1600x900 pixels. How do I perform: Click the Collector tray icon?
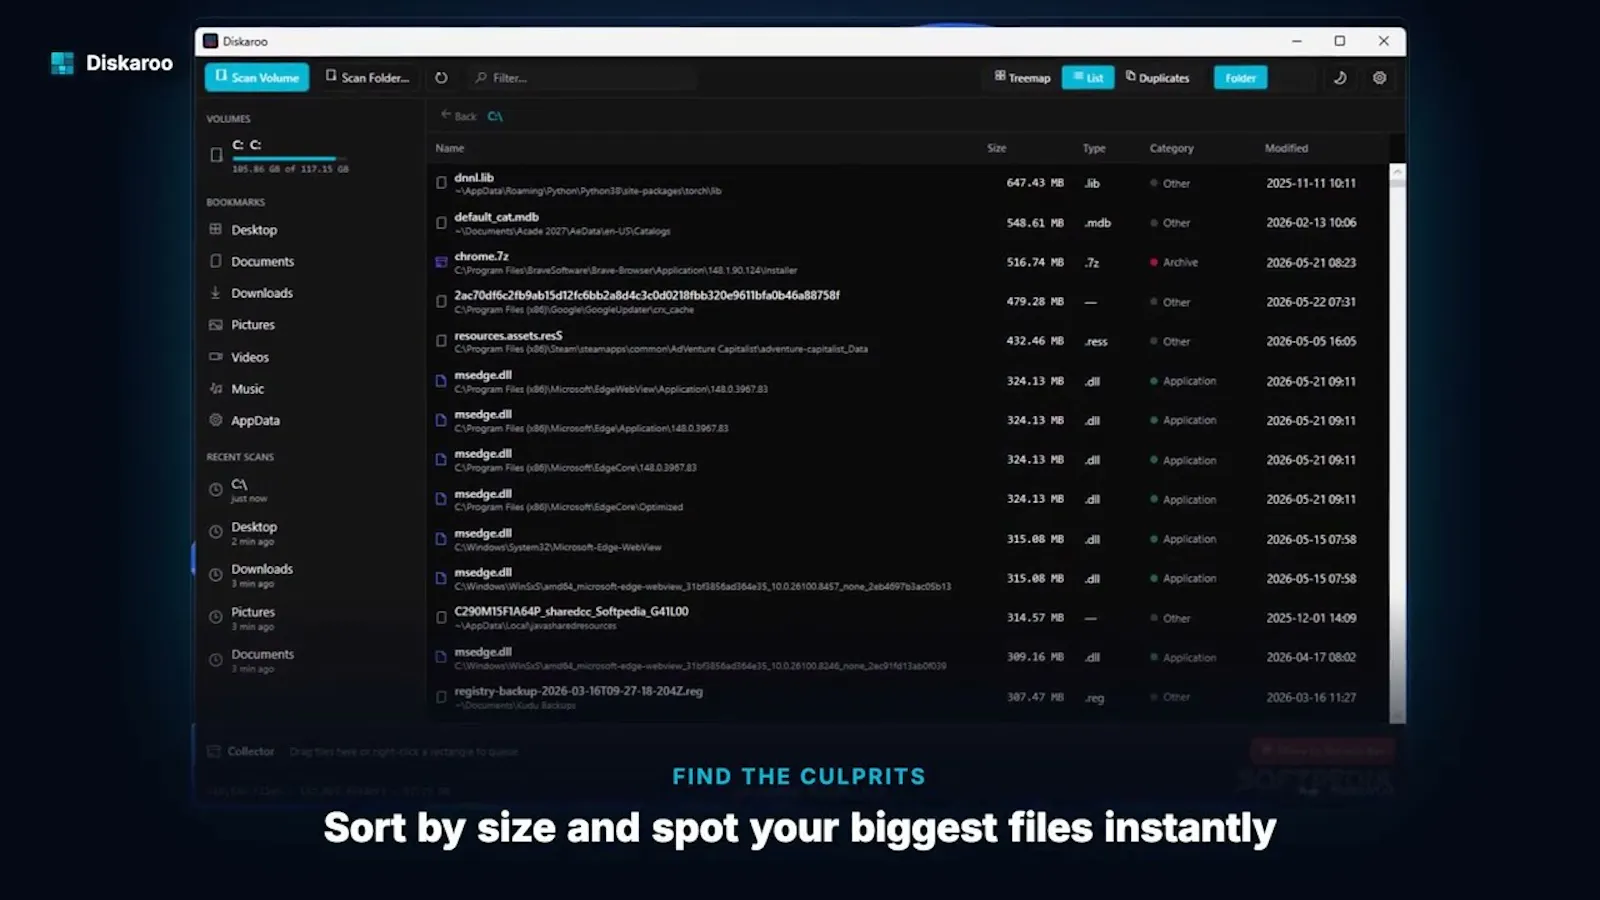213,751
